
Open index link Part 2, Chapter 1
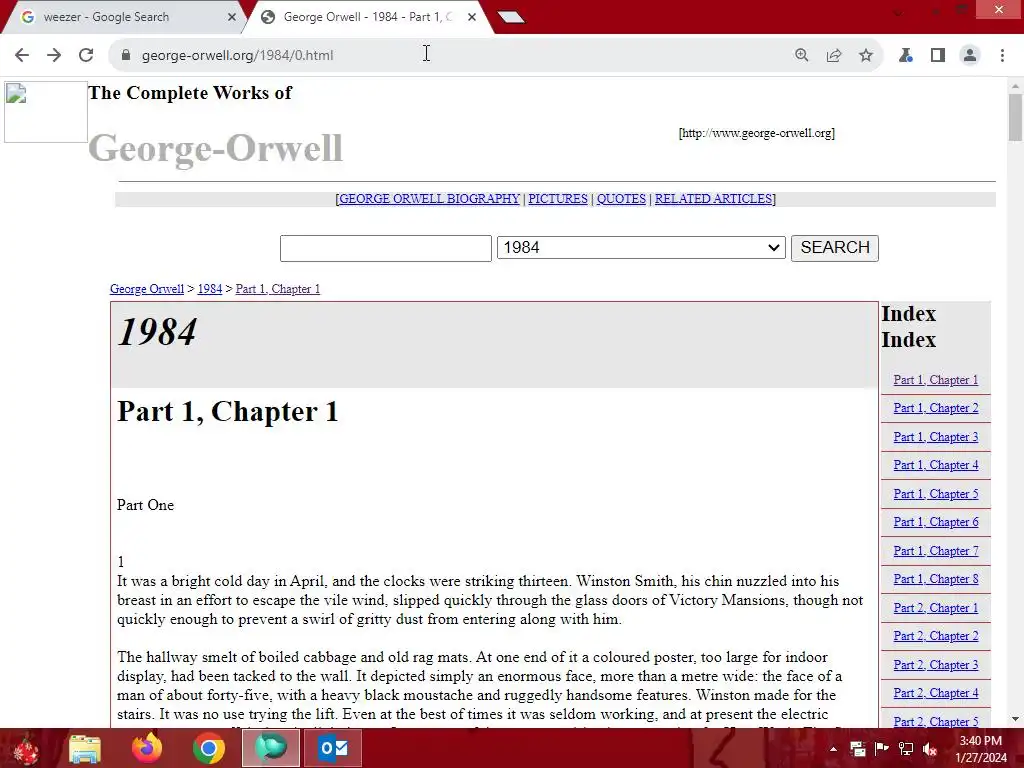936,607
